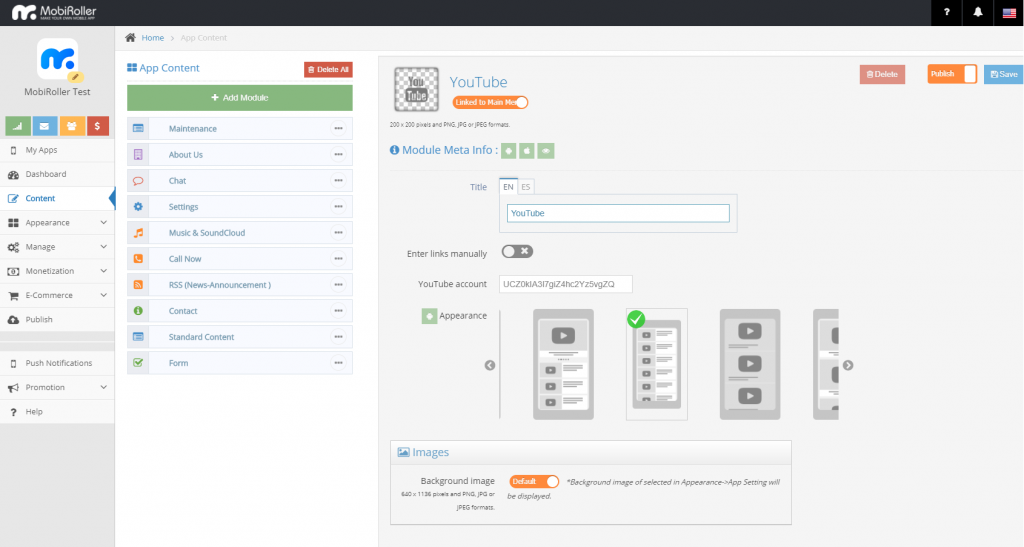Image resolution: width=1024 pixels, height=547 pixels.
Task: Open Dashboard from the sidebar
Action: [46, 174]
